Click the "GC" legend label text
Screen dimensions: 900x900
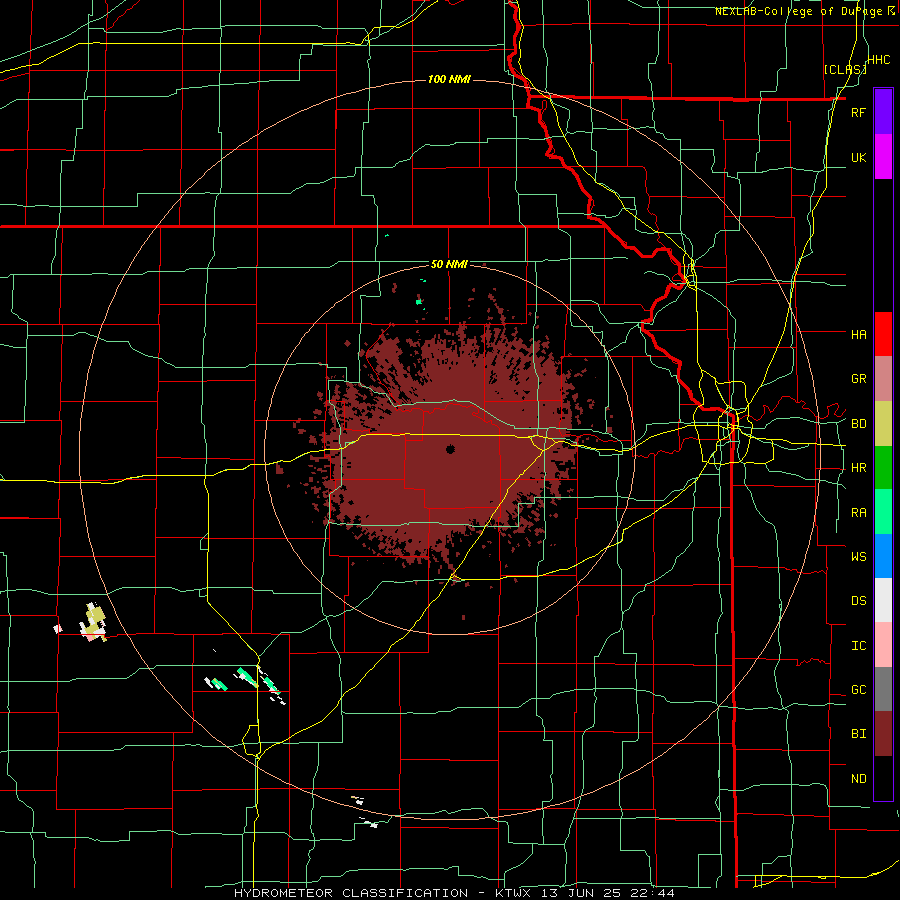pyautogui.click(x=858, y=689)
